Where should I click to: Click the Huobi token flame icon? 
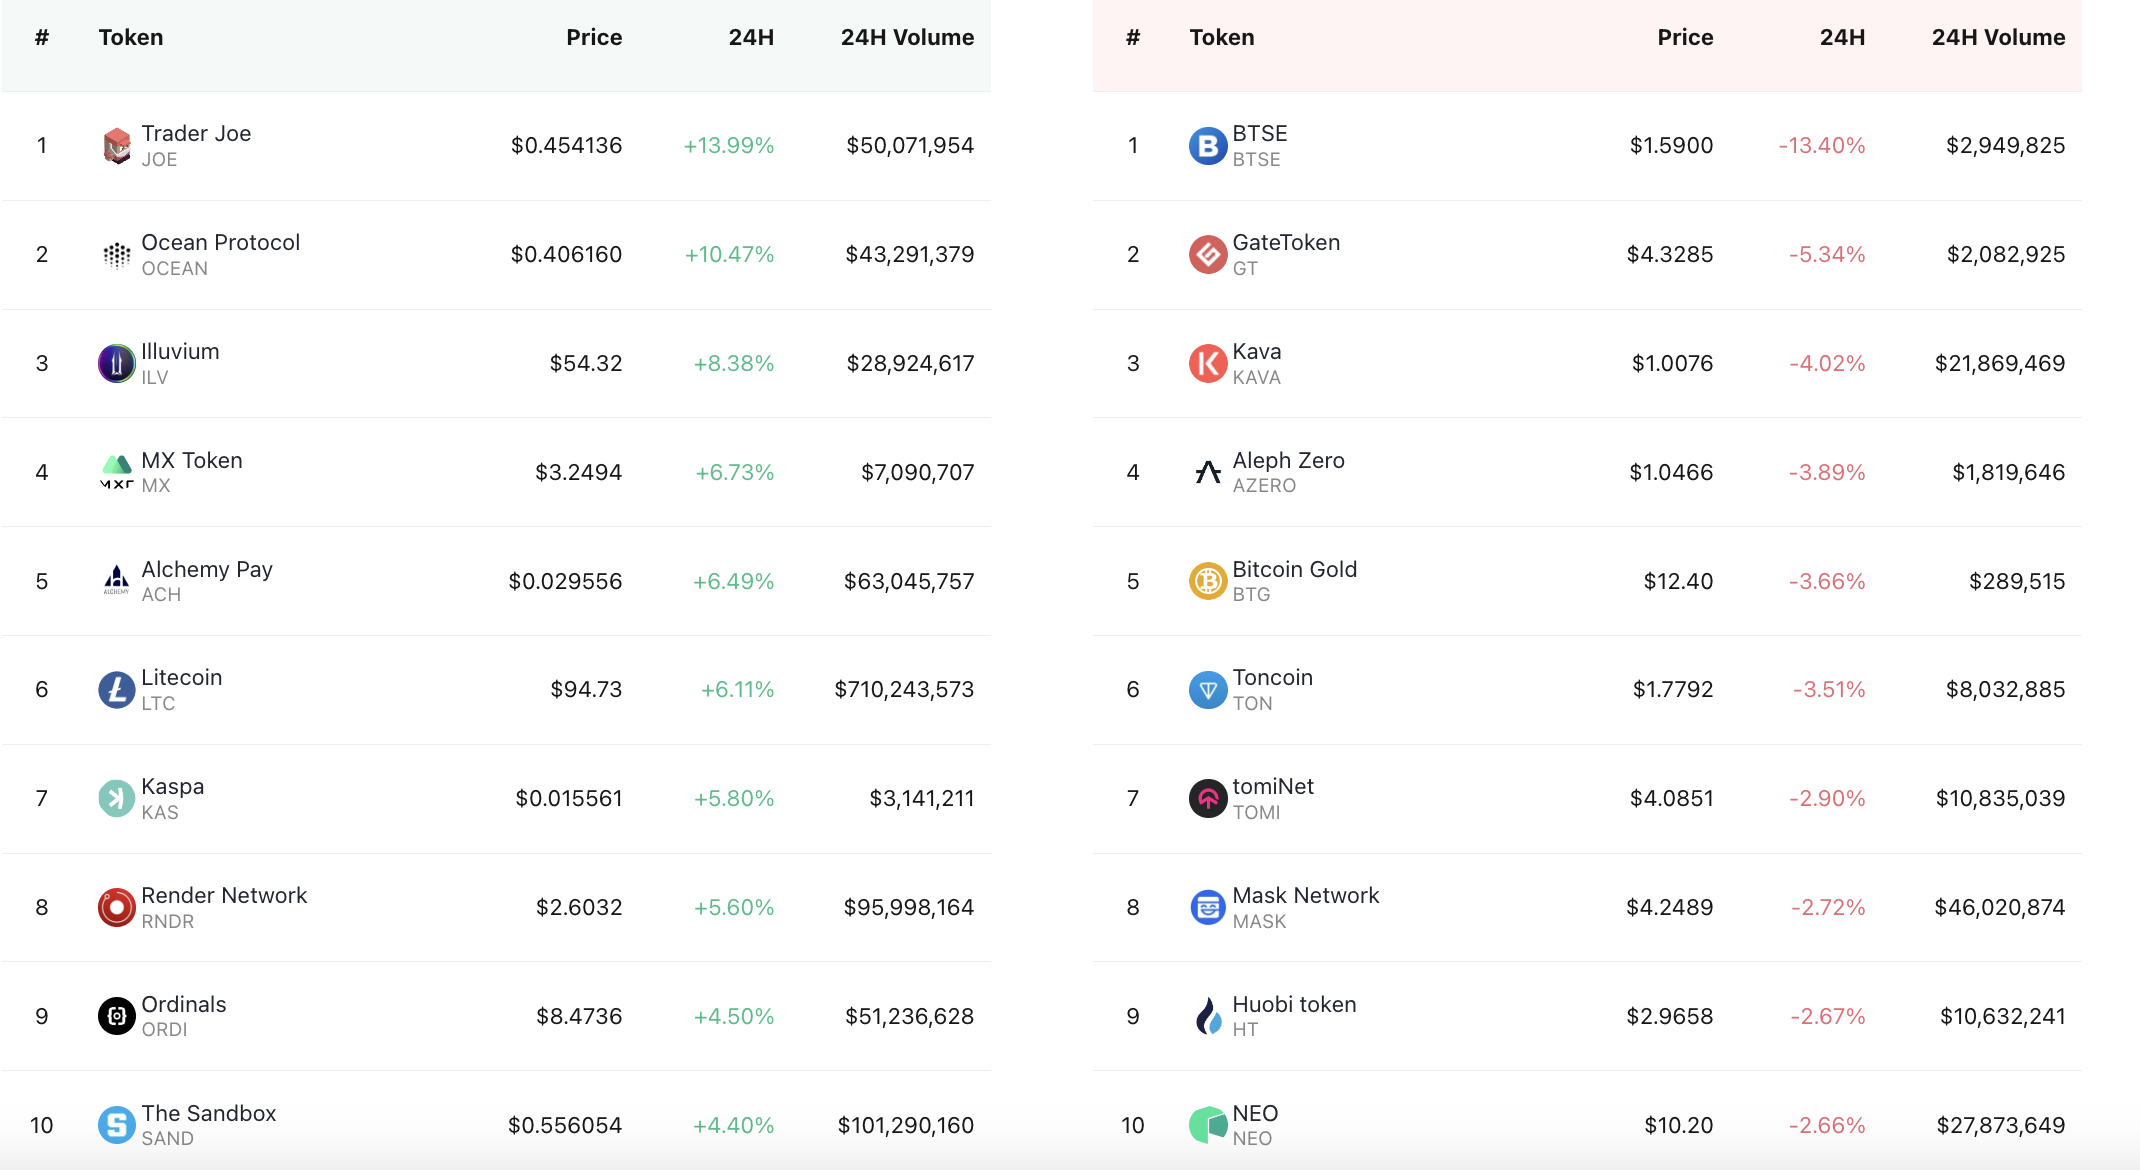(x=1208, y=1017)
